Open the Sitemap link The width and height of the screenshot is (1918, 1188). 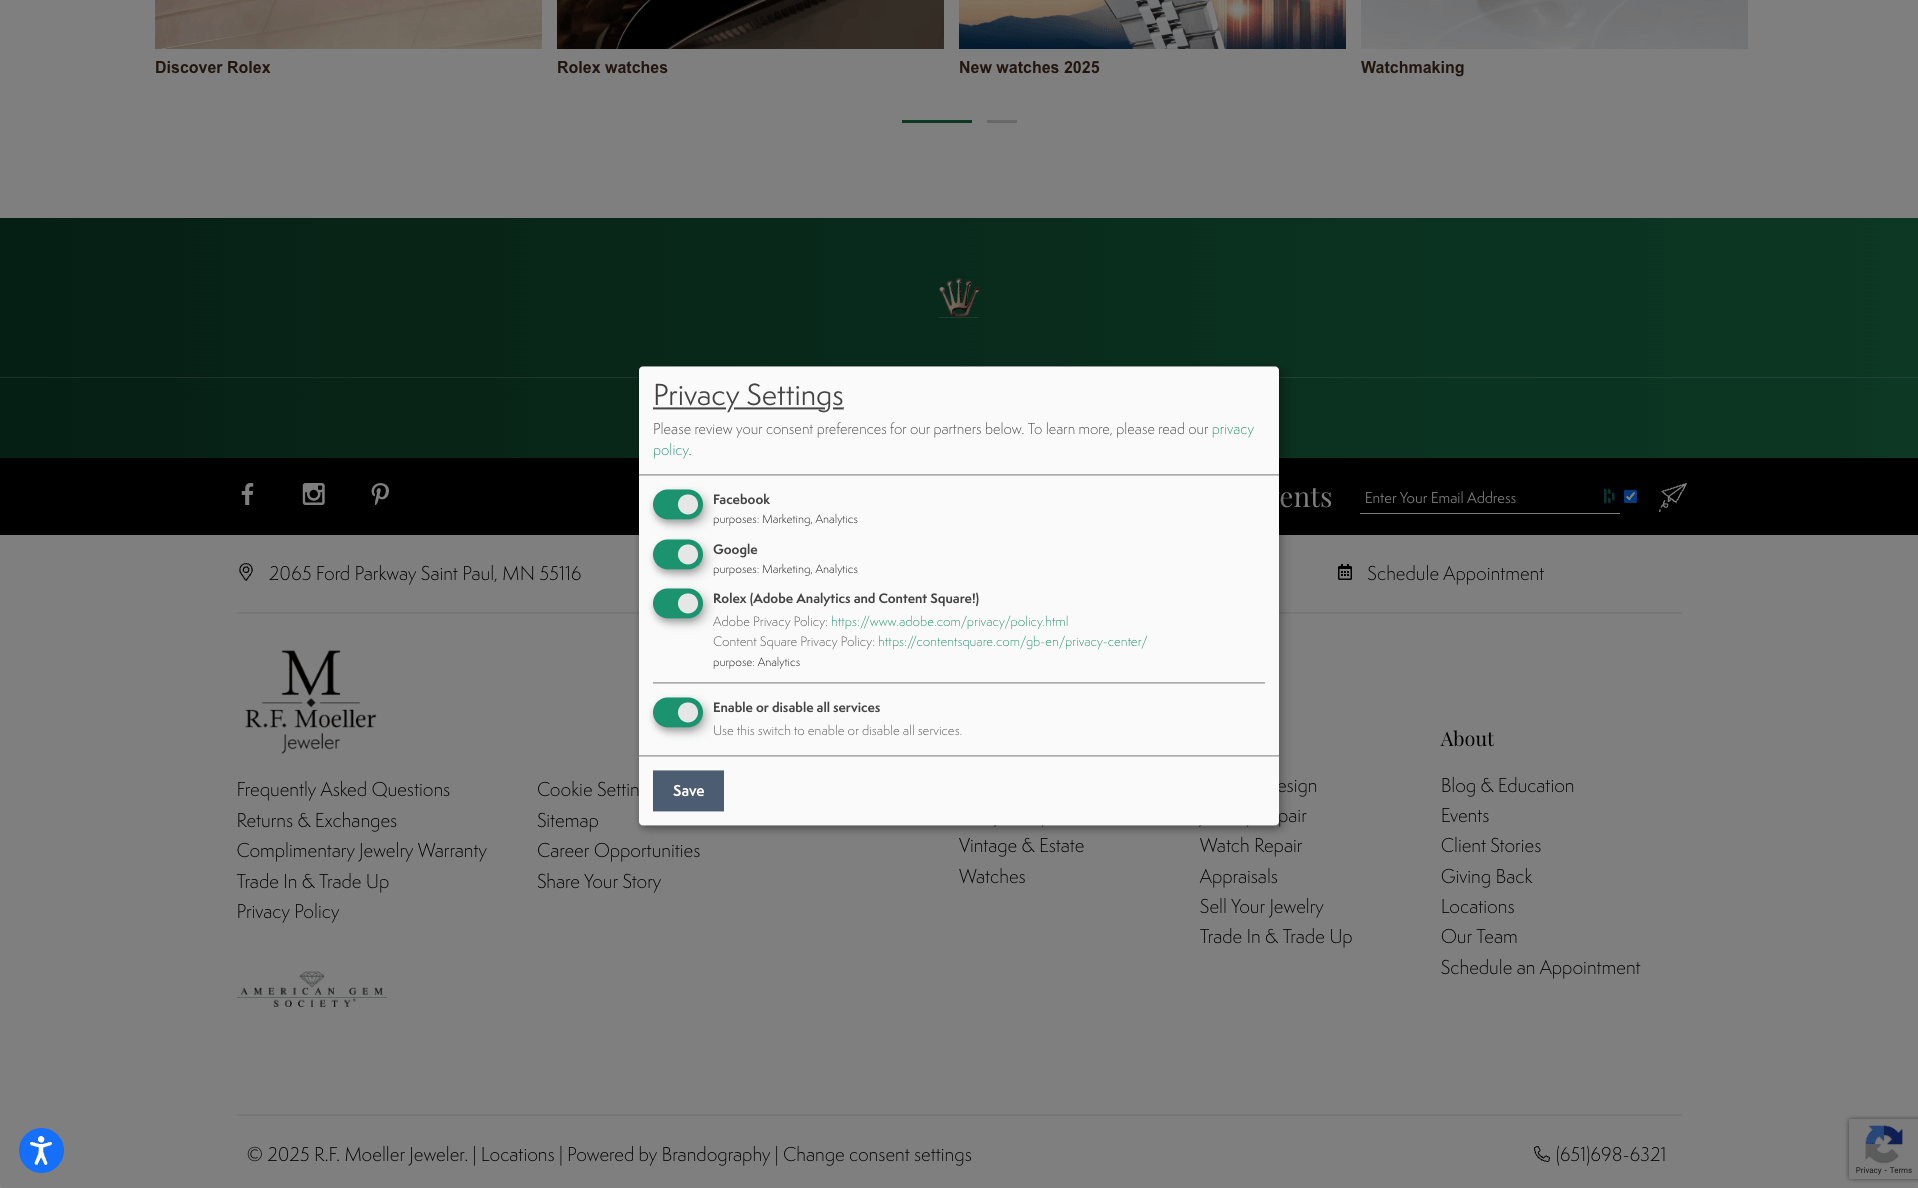click(568, 821)
